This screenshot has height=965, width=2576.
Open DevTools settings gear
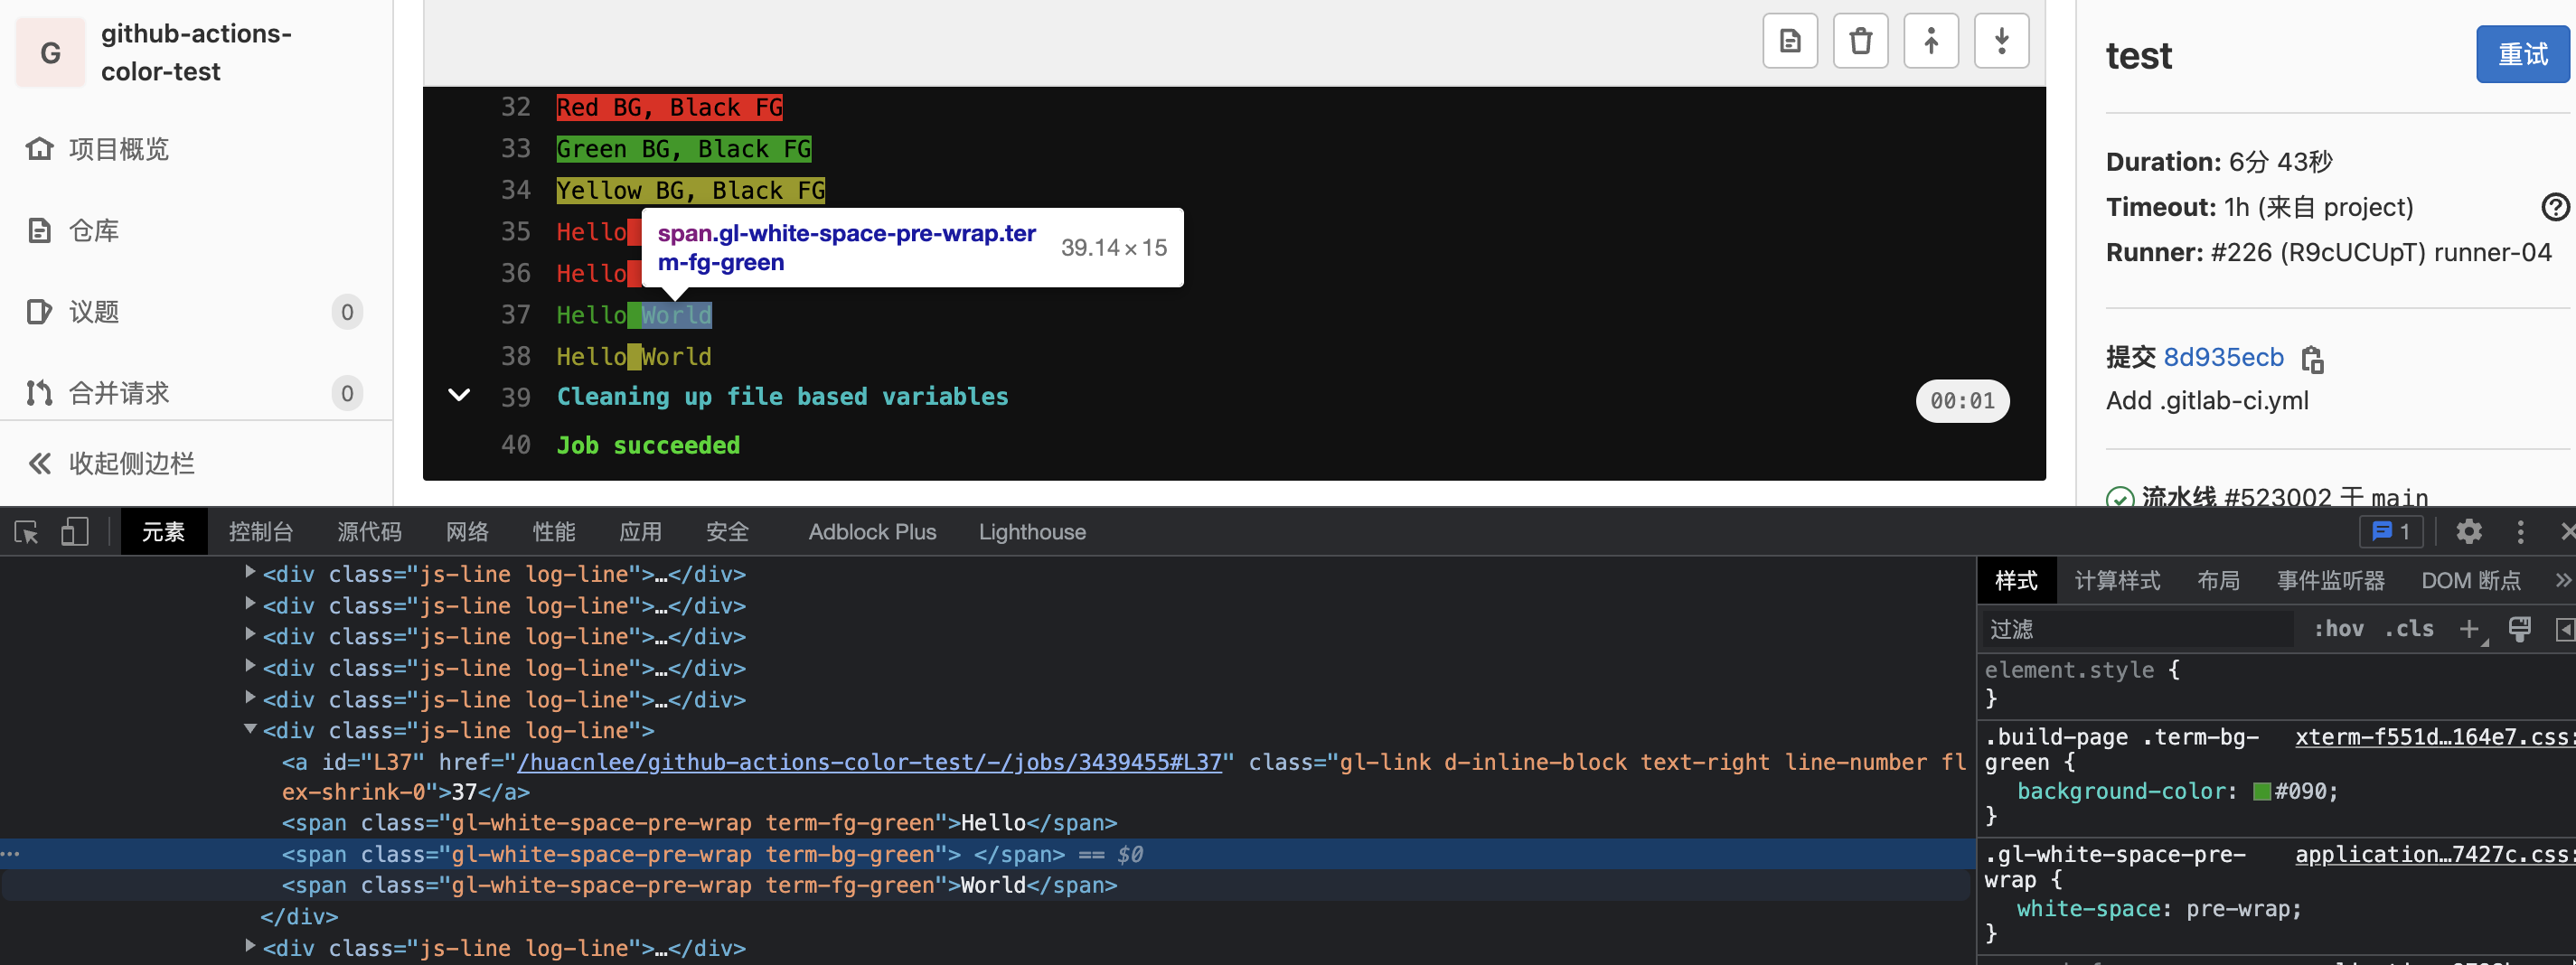(2469, 532)
